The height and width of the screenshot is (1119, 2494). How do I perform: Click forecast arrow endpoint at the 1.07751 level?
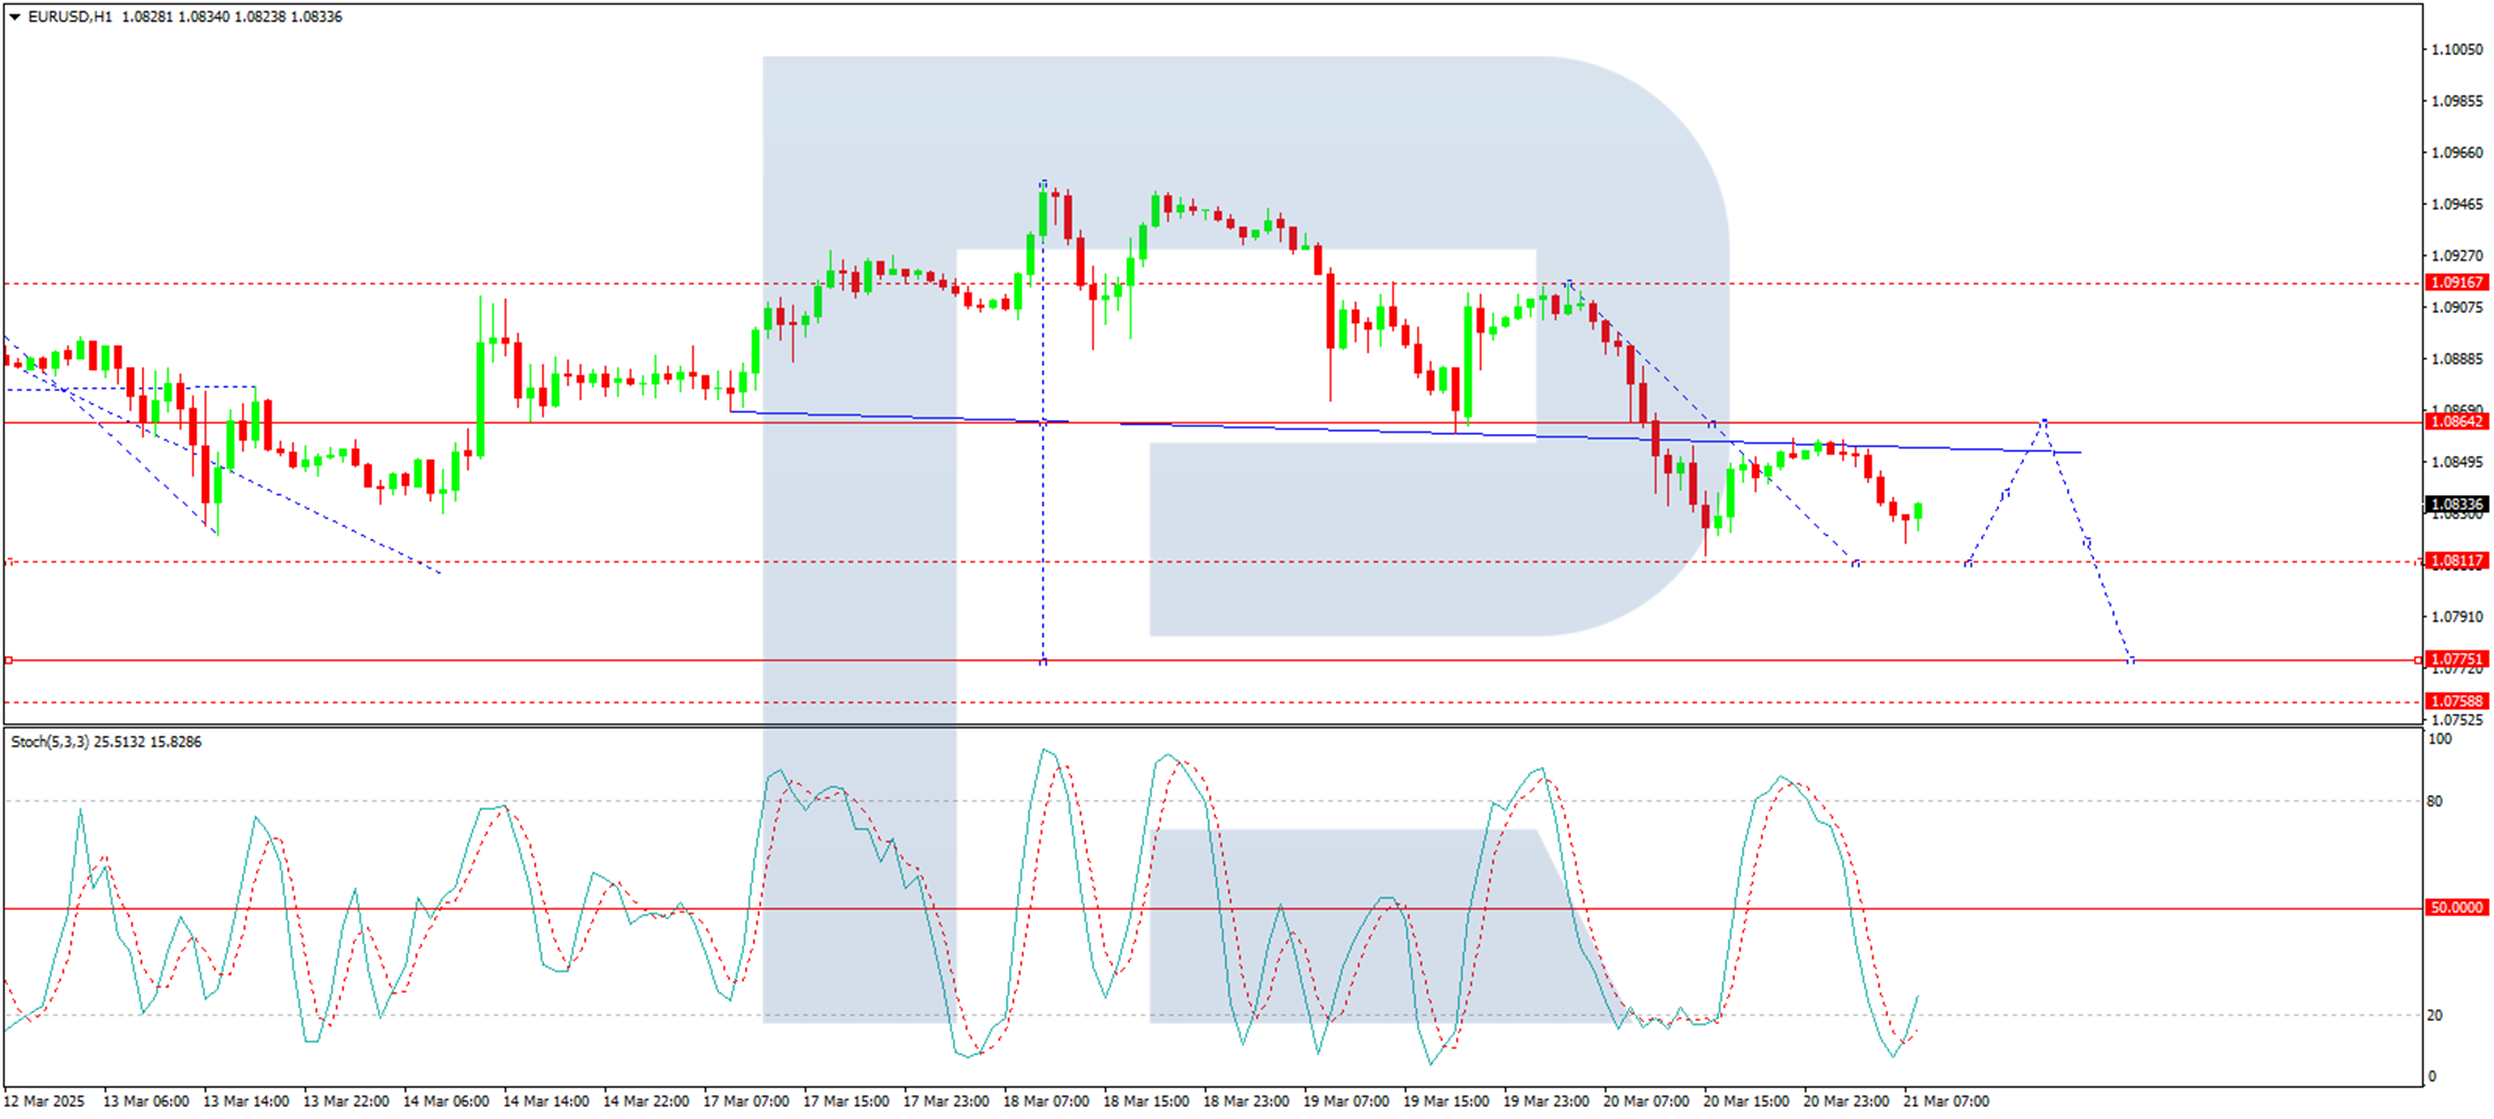pos(2131,660)
